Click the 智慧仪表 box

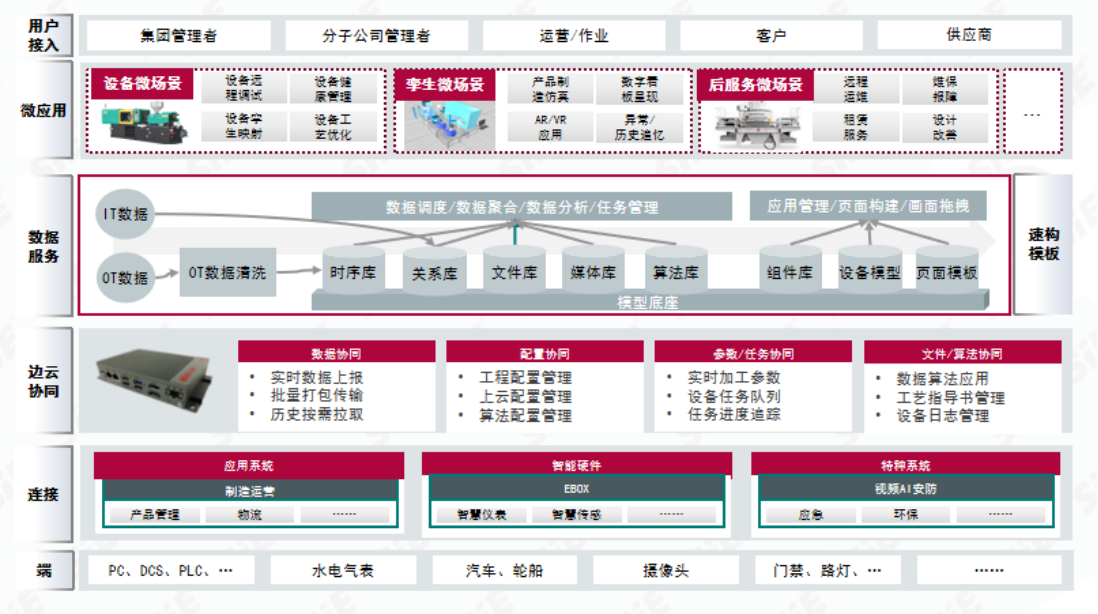(481, 515)
